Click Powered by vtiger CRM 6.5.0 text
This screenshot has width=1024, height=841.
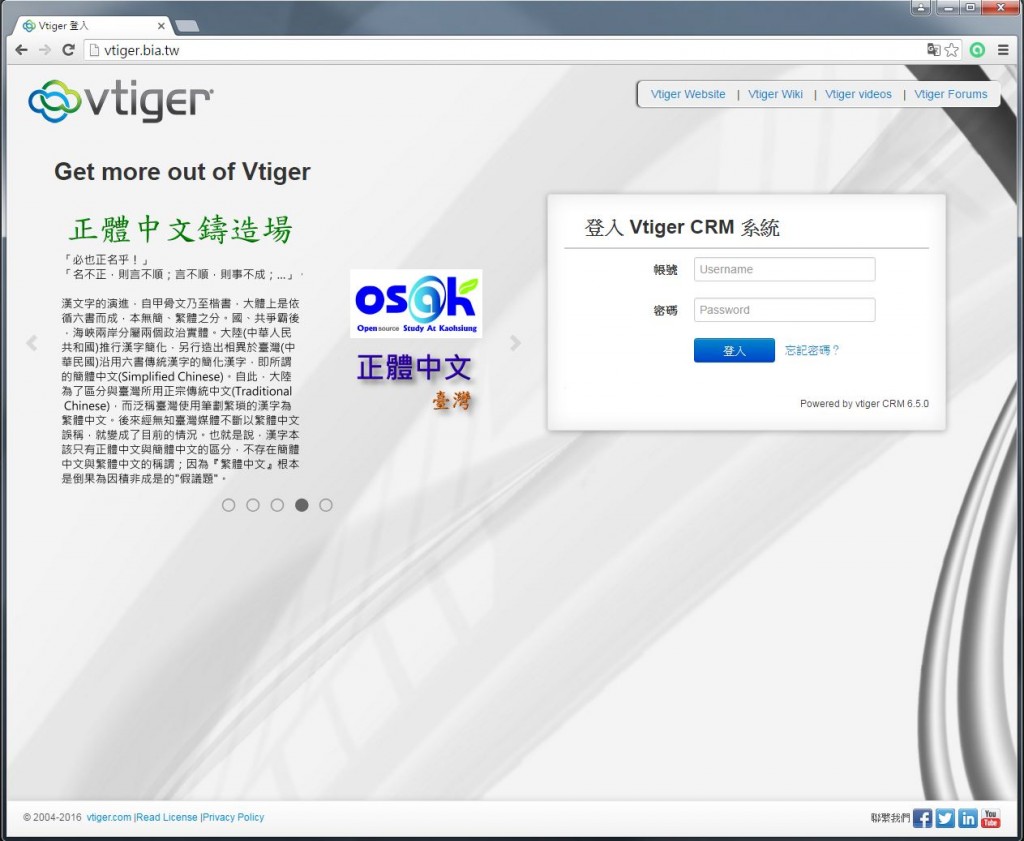point(864,404)
